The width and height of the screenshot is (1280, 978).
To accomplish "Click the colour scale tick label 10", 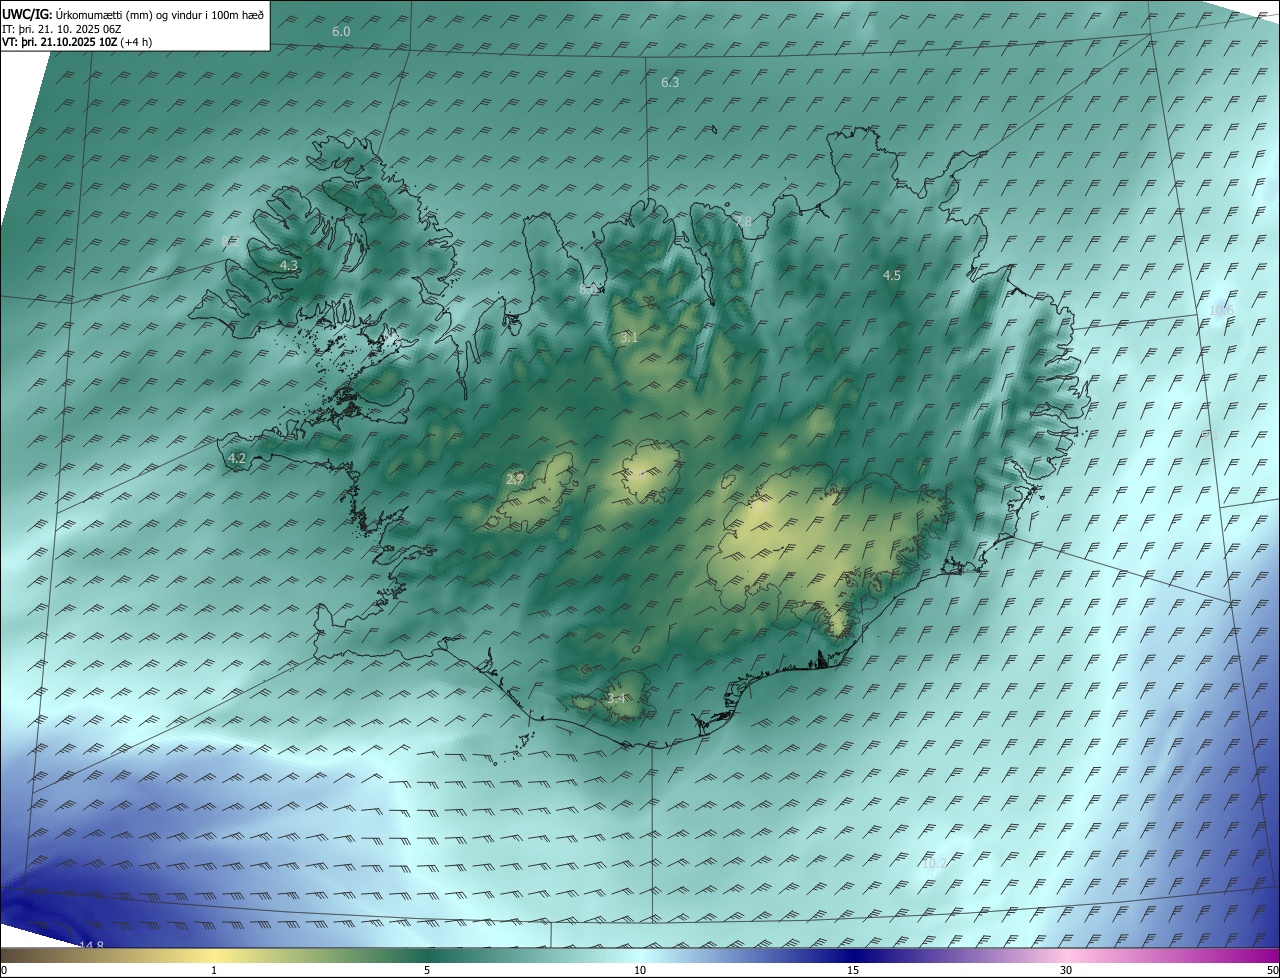I will coord(640,971).
